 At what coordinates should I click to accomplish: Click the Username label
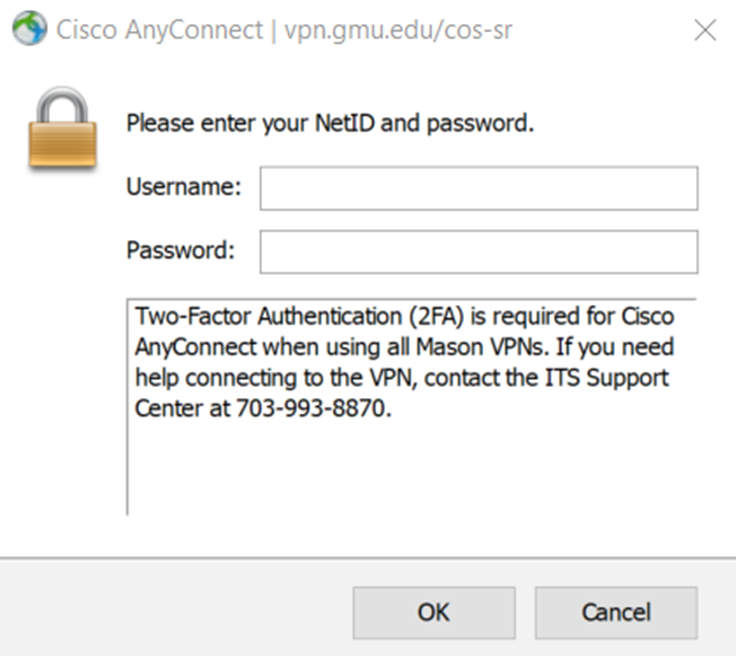point(183,187)
